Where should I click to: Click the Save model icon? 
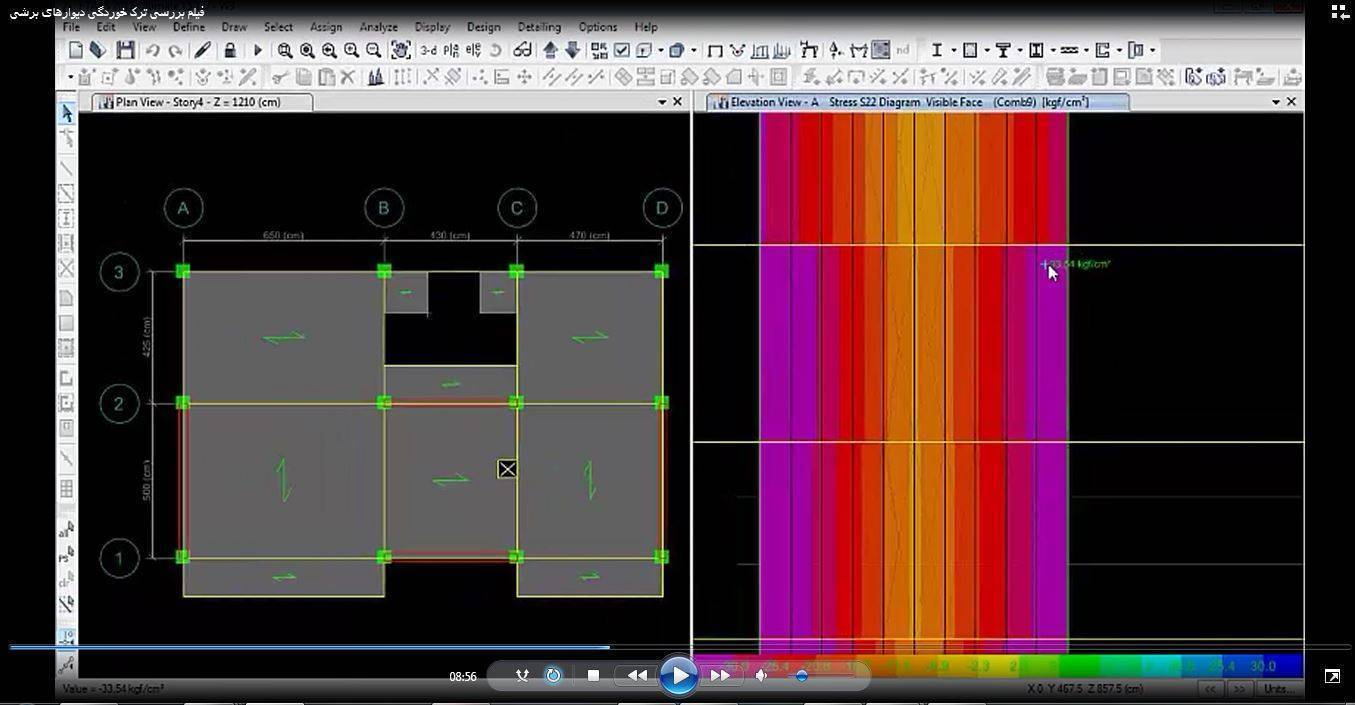point(125,50)
